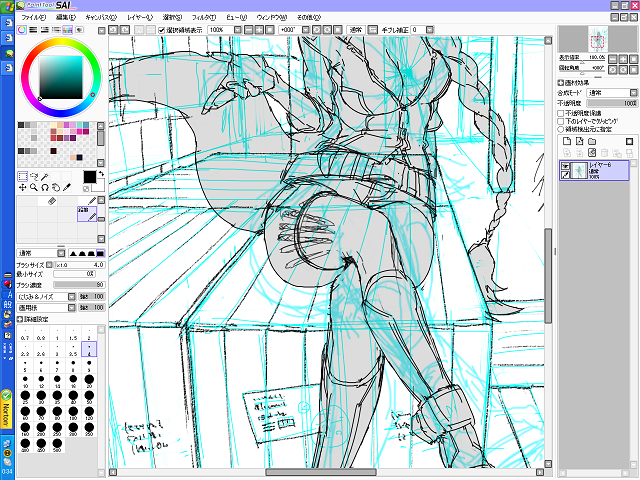Select the magic wand tool
The height and width of the screenshot is (480, 640).
pyautogui.click(x=44, y=176)
